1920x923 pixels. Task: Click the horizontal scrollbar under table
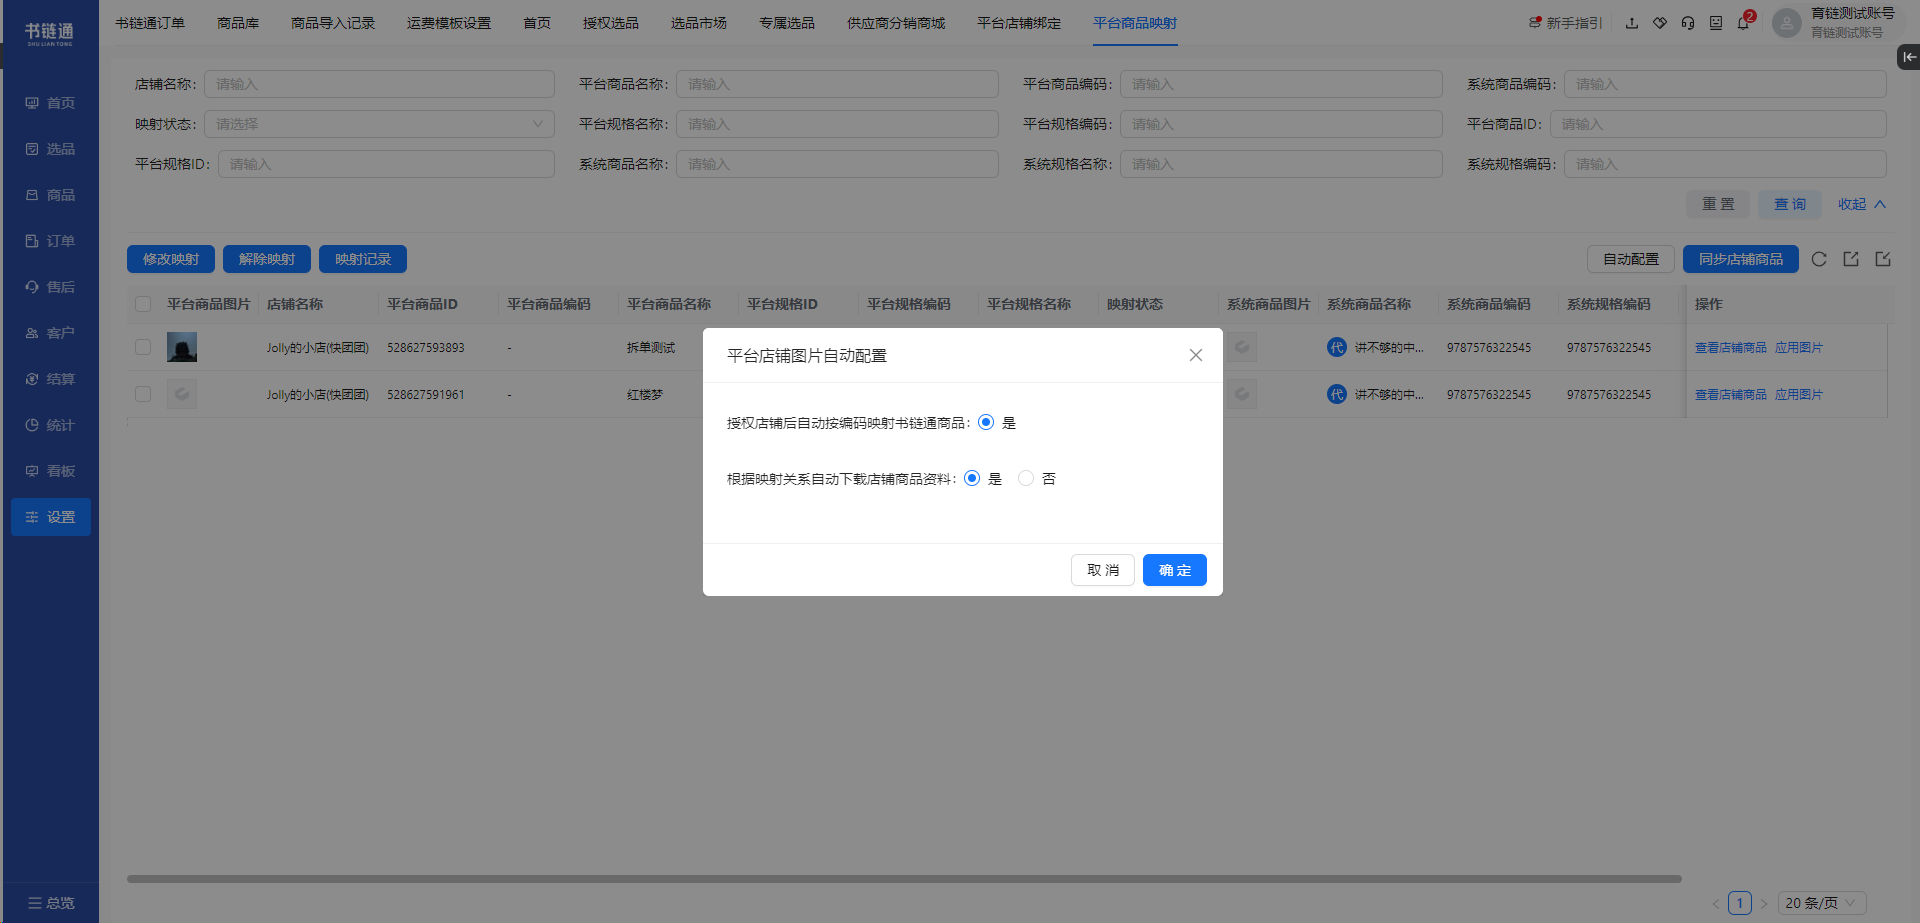tap(904, 879)
